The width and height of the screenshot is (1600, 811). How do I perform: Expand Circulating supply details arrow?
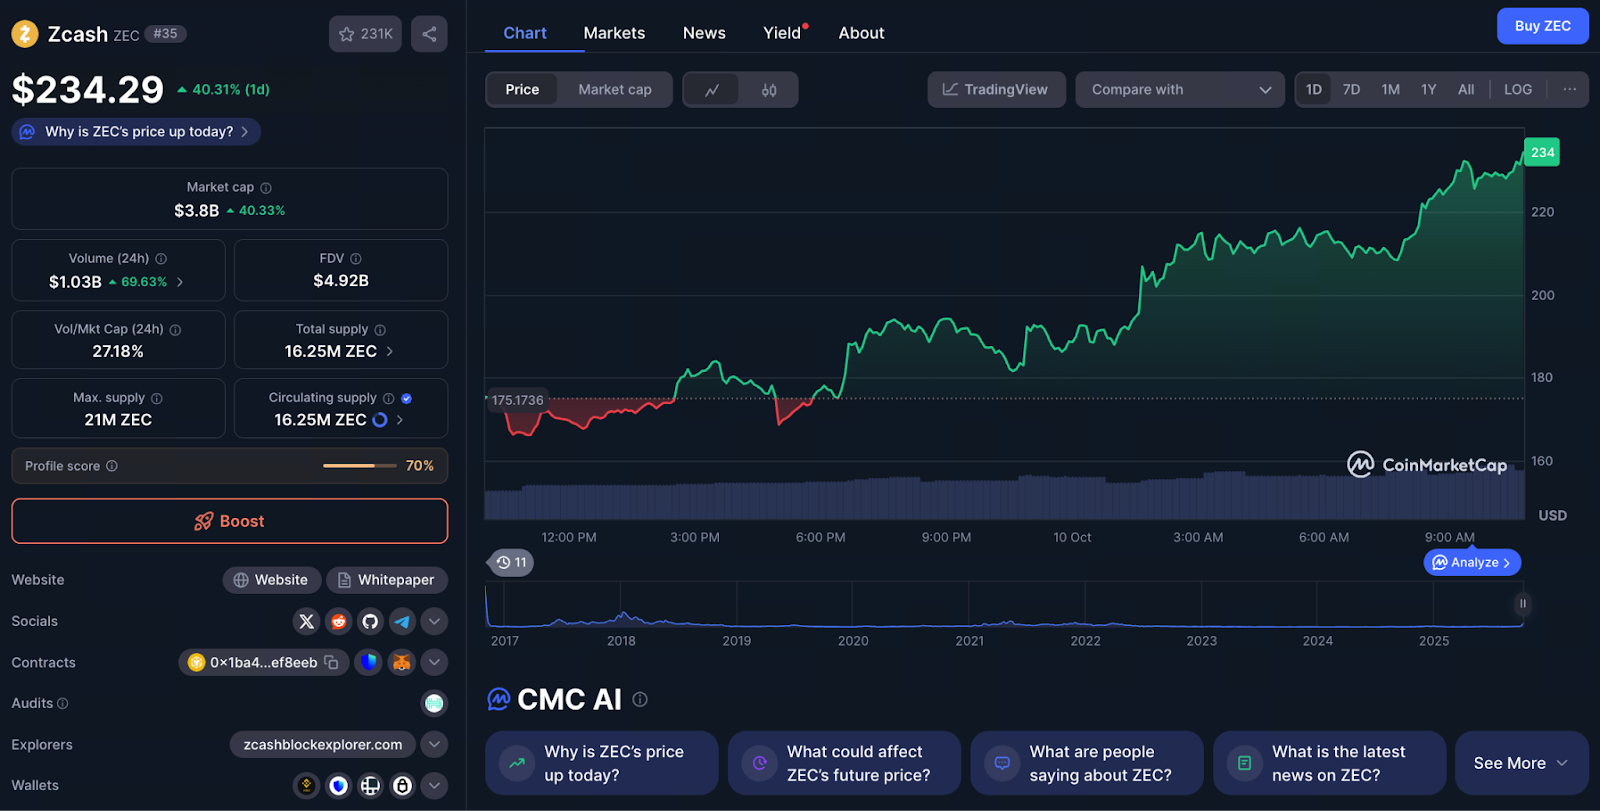coord(400,420)
